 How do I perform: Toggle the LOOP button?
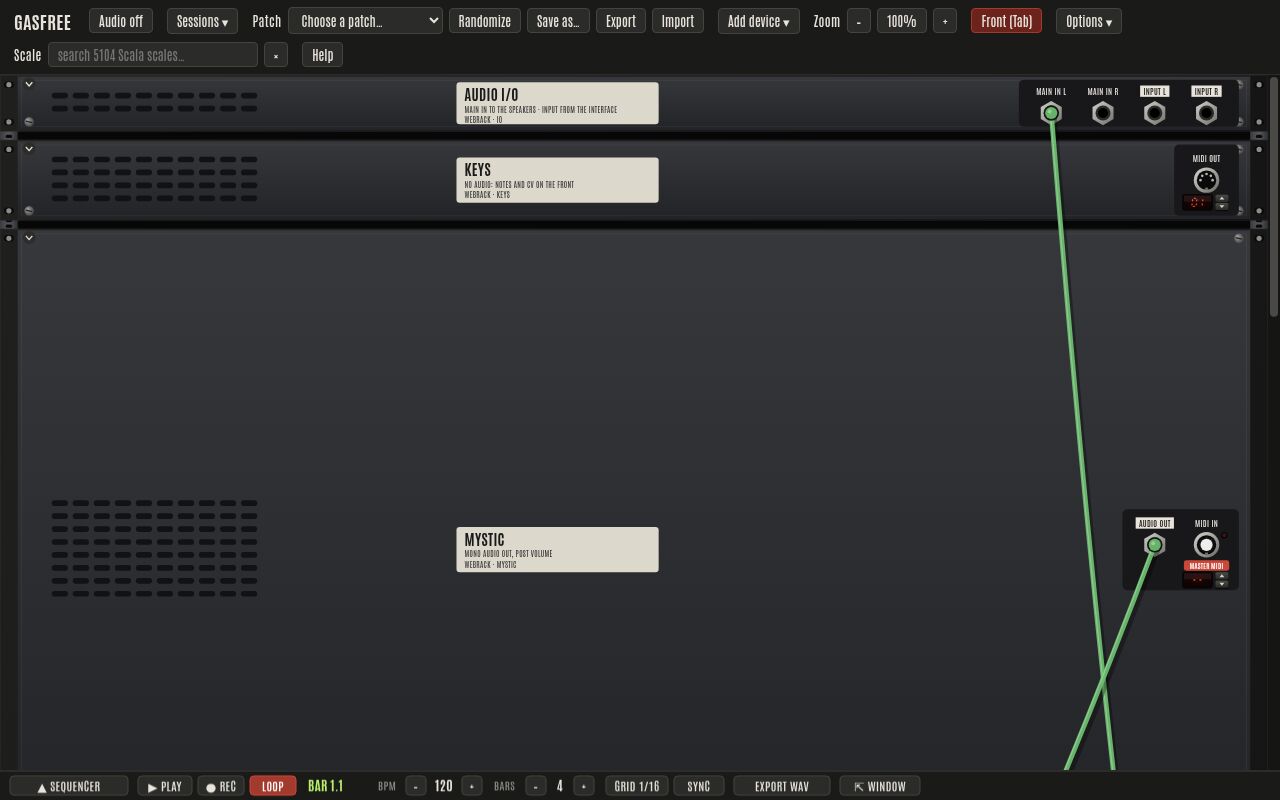click(x=273, y=786)
